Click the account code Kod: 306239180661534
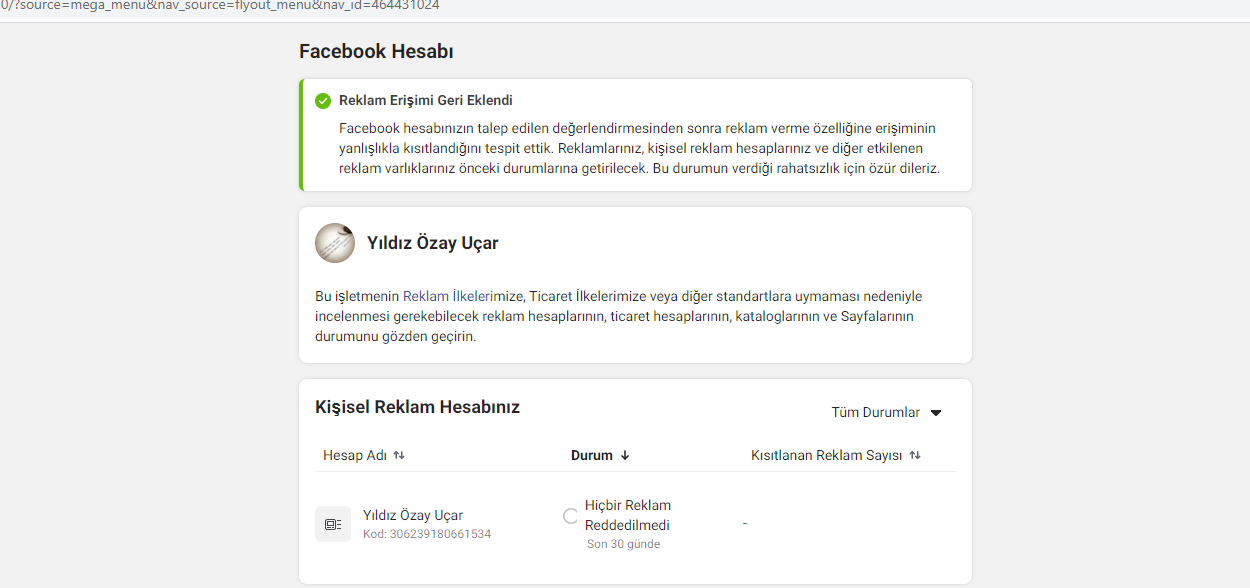The width and height of the screenshot is (1250, 588). click(x=427, y=534)
